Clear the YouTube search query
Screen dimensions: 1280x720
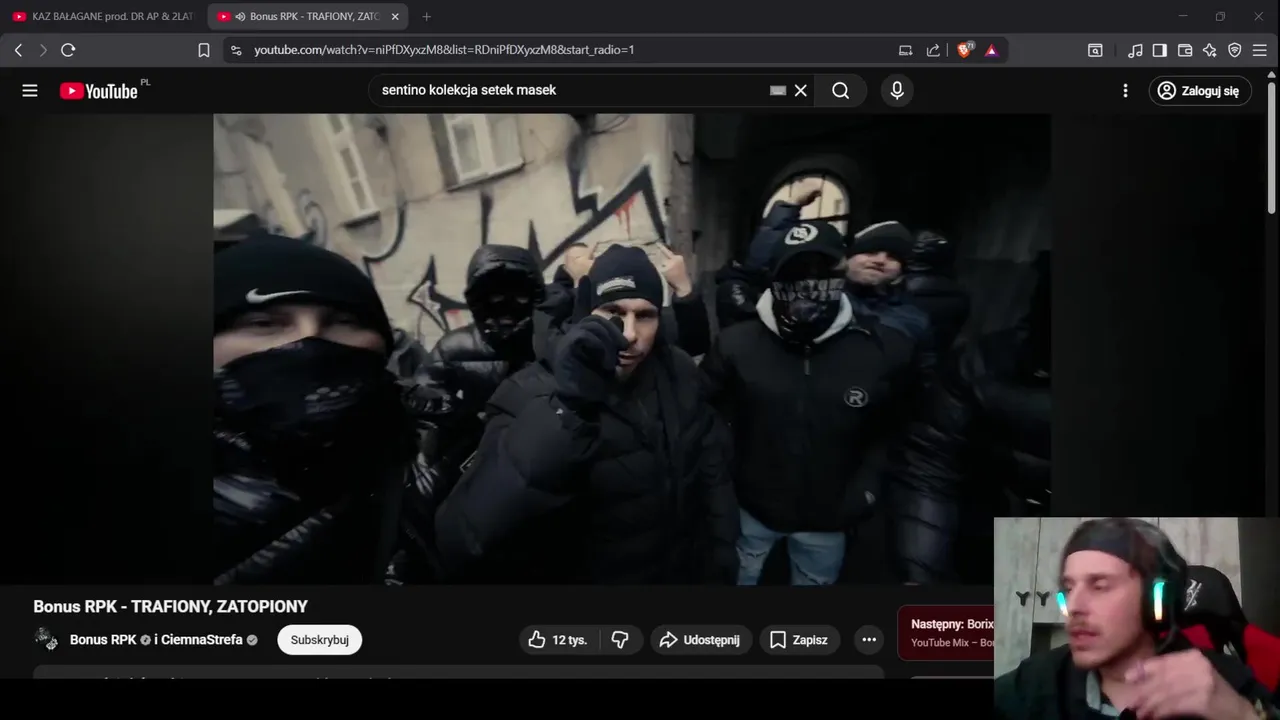[x=801, y=91]
